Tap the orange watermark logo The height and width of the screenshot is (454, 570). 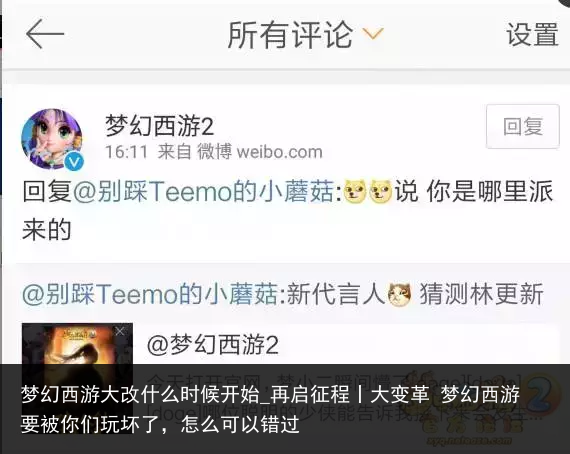481,408
